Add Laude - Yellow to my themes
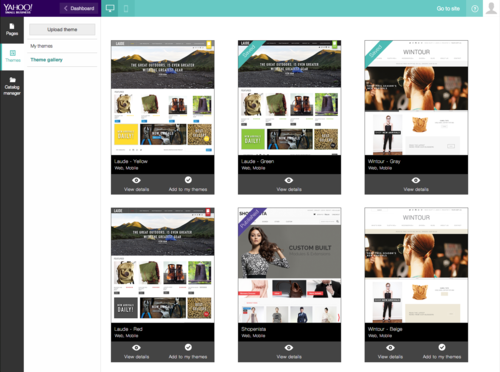 pyautogui.click(x=188, y=184)
